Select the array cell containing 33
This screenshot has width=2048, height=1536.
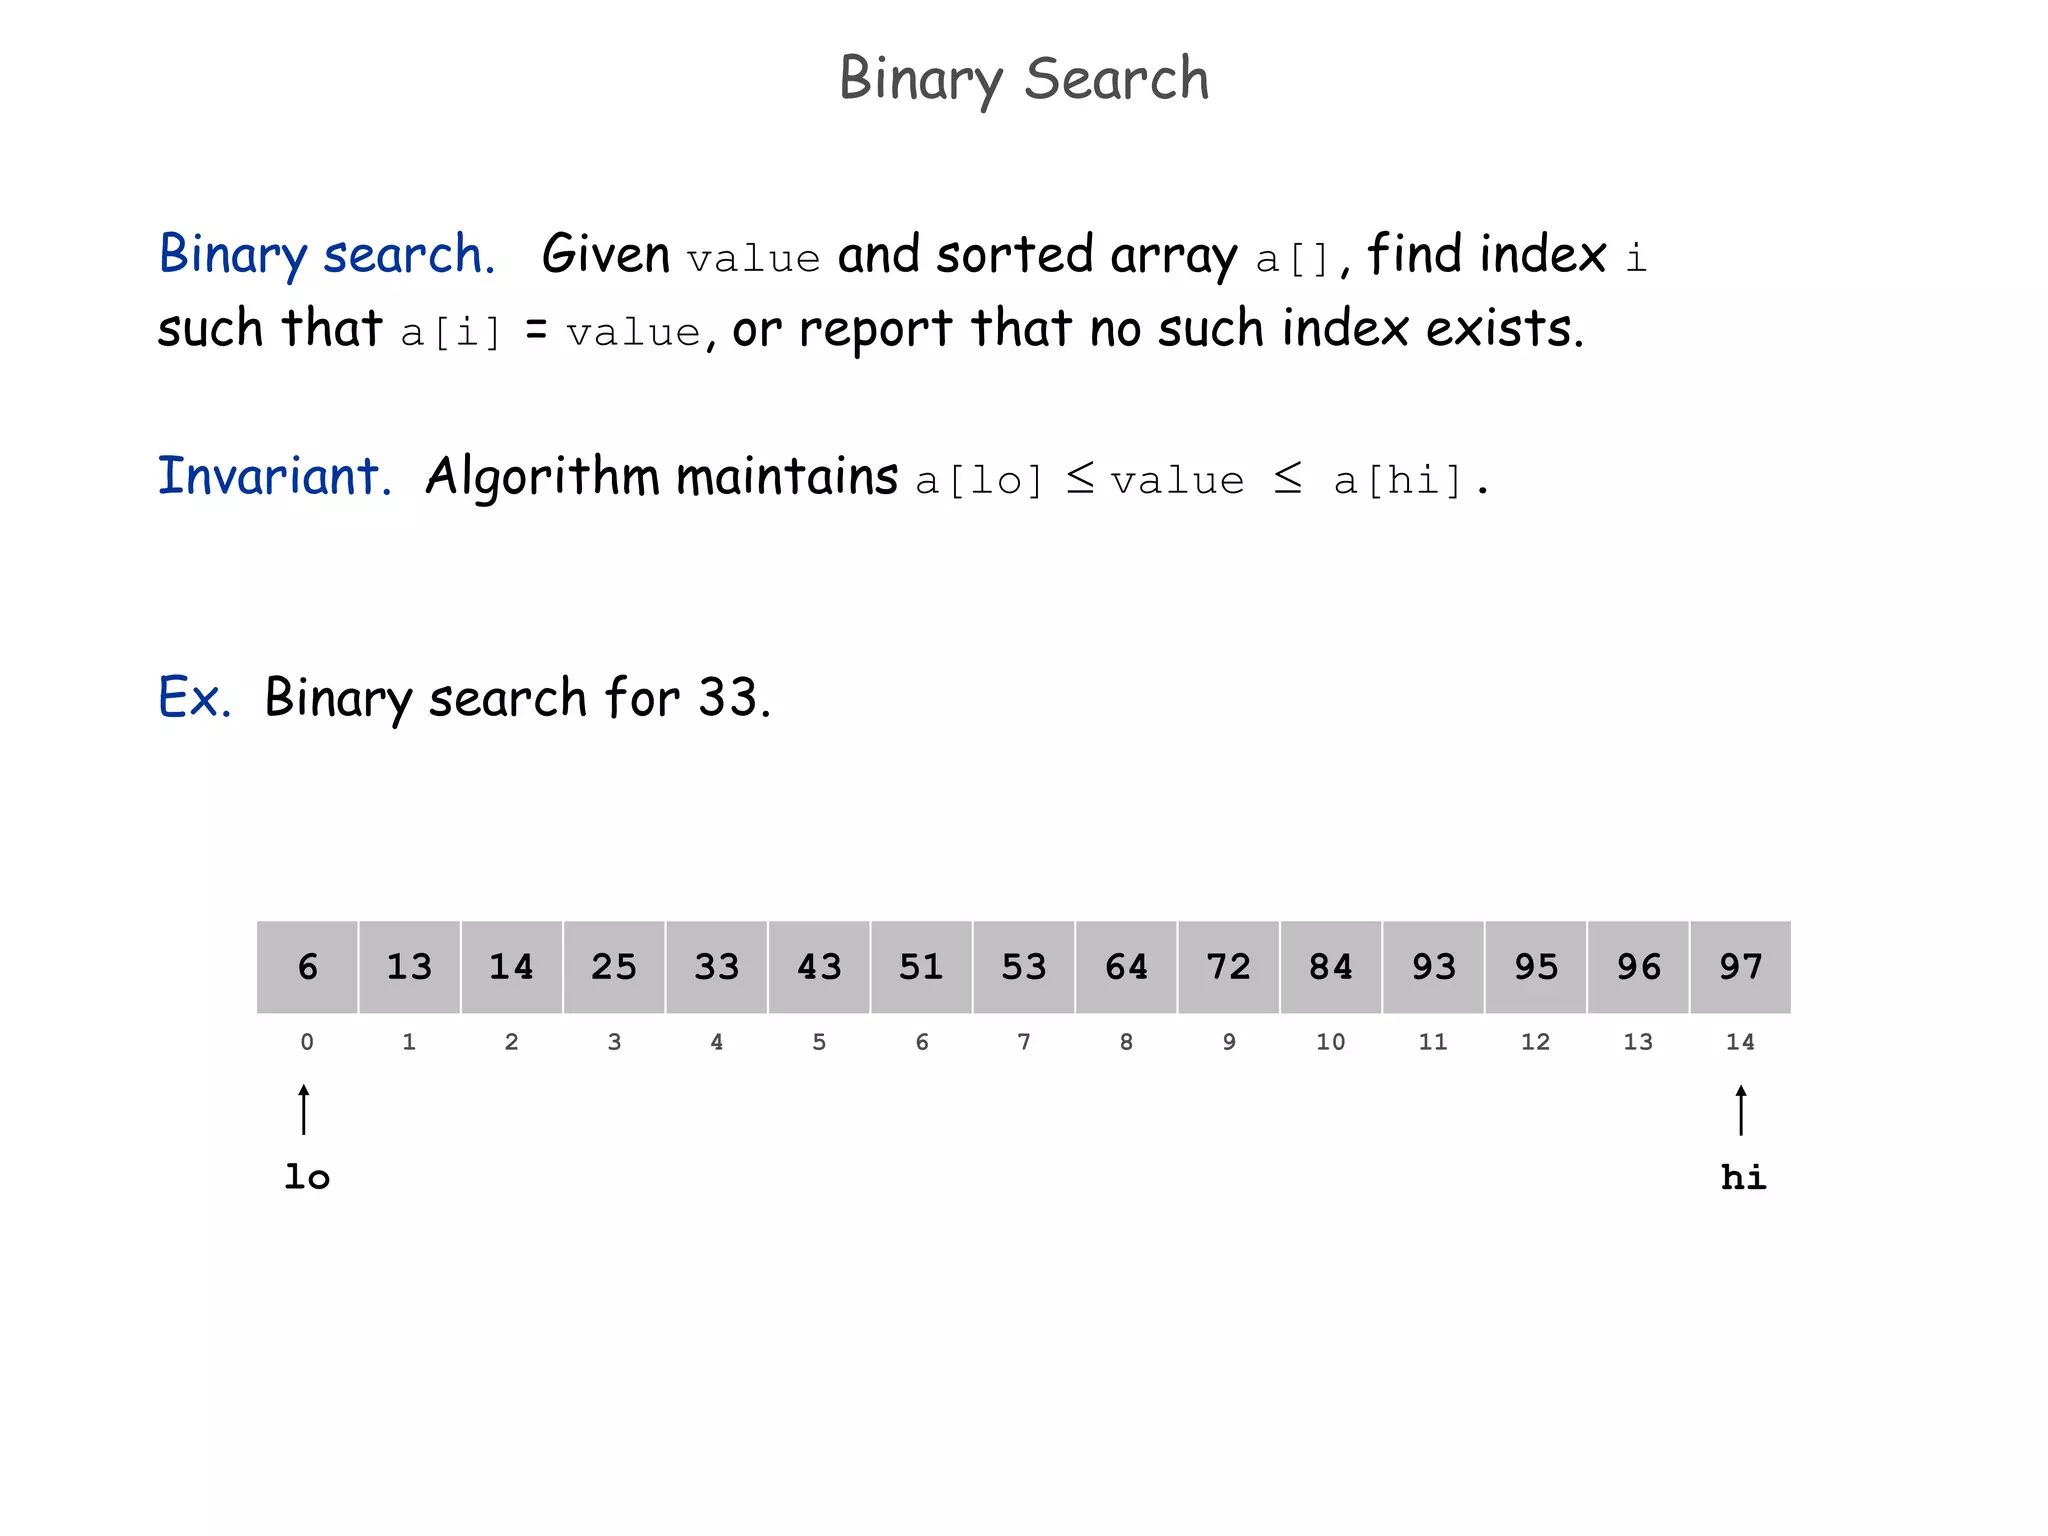717,967
